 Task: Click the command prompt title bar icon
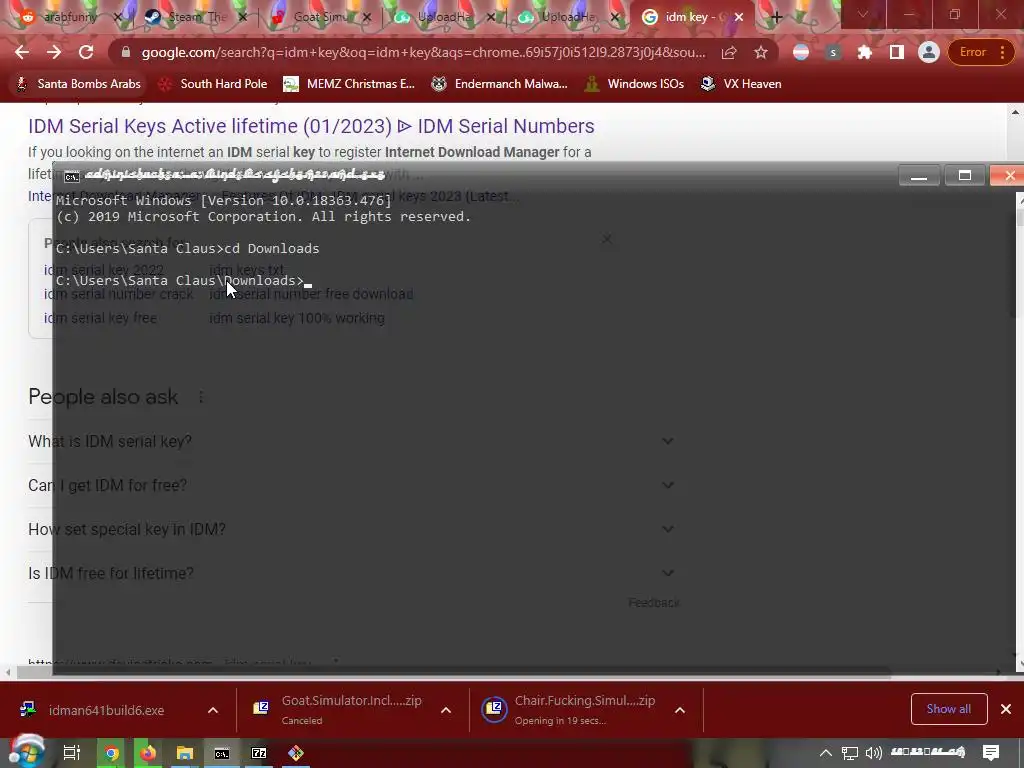[72, 176]
